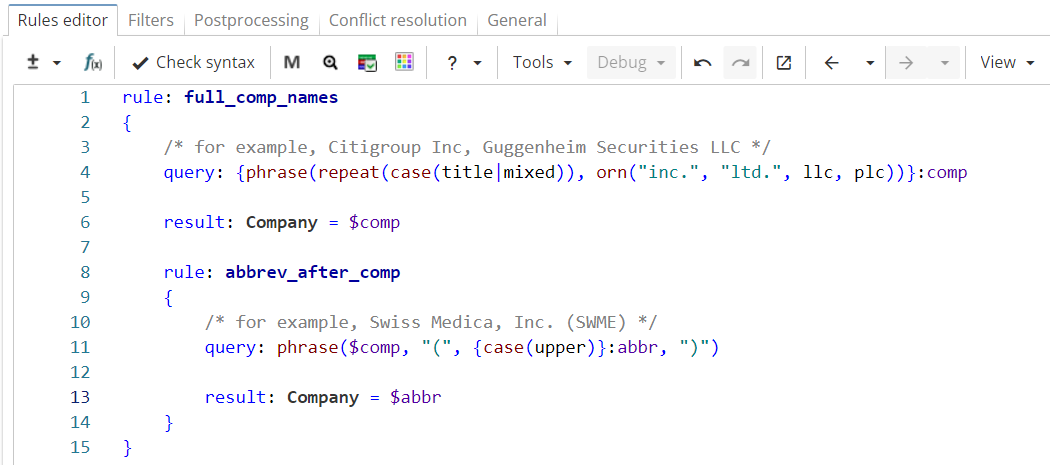Click the undo arrow icon

point(703,62)
